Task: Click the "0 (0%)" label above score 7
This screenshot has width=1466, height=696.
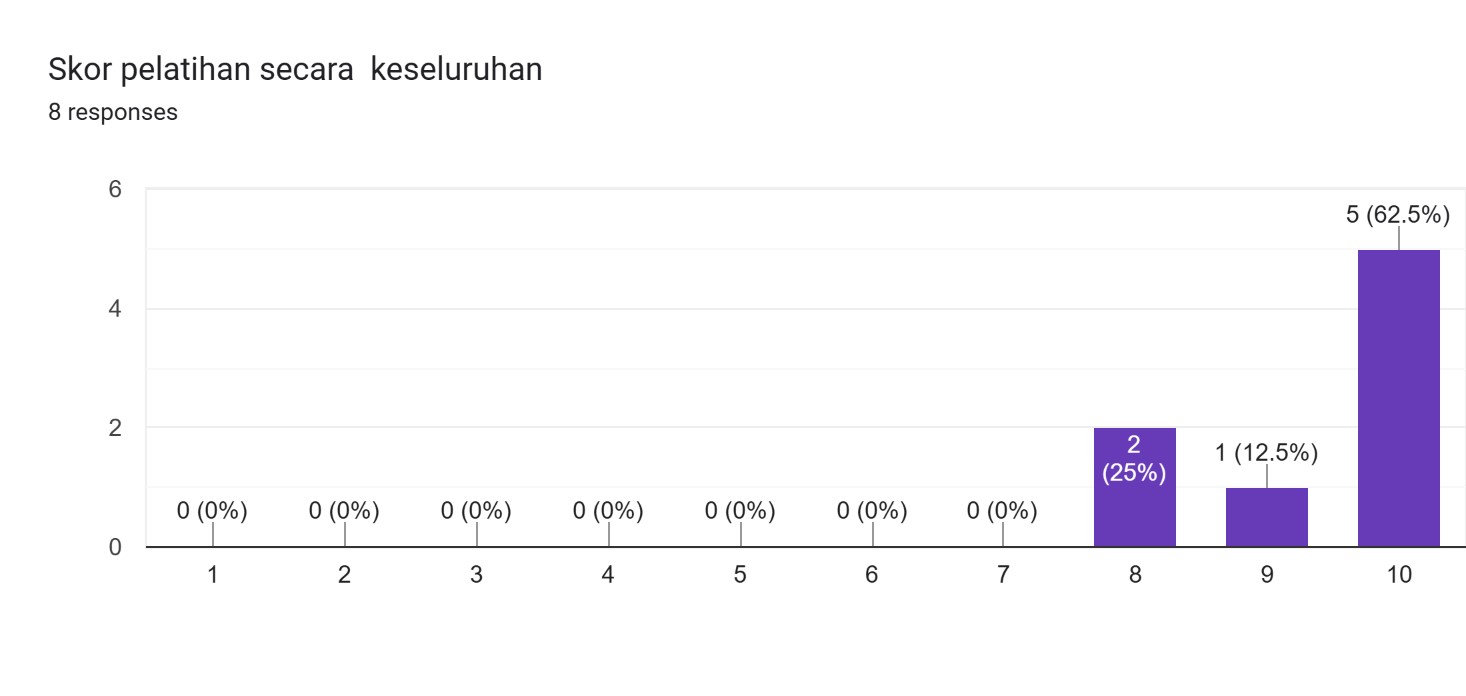Action: point(1002,511)
